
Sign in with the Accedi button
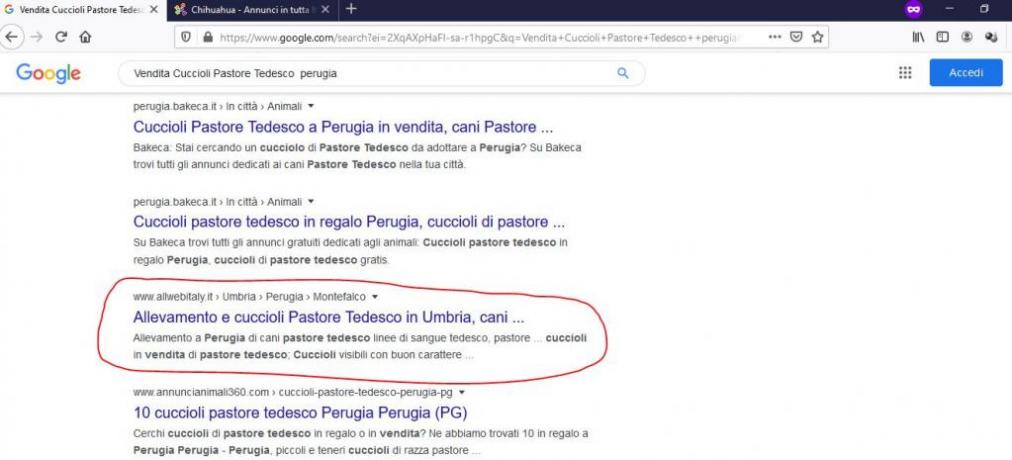pos(966,72)
